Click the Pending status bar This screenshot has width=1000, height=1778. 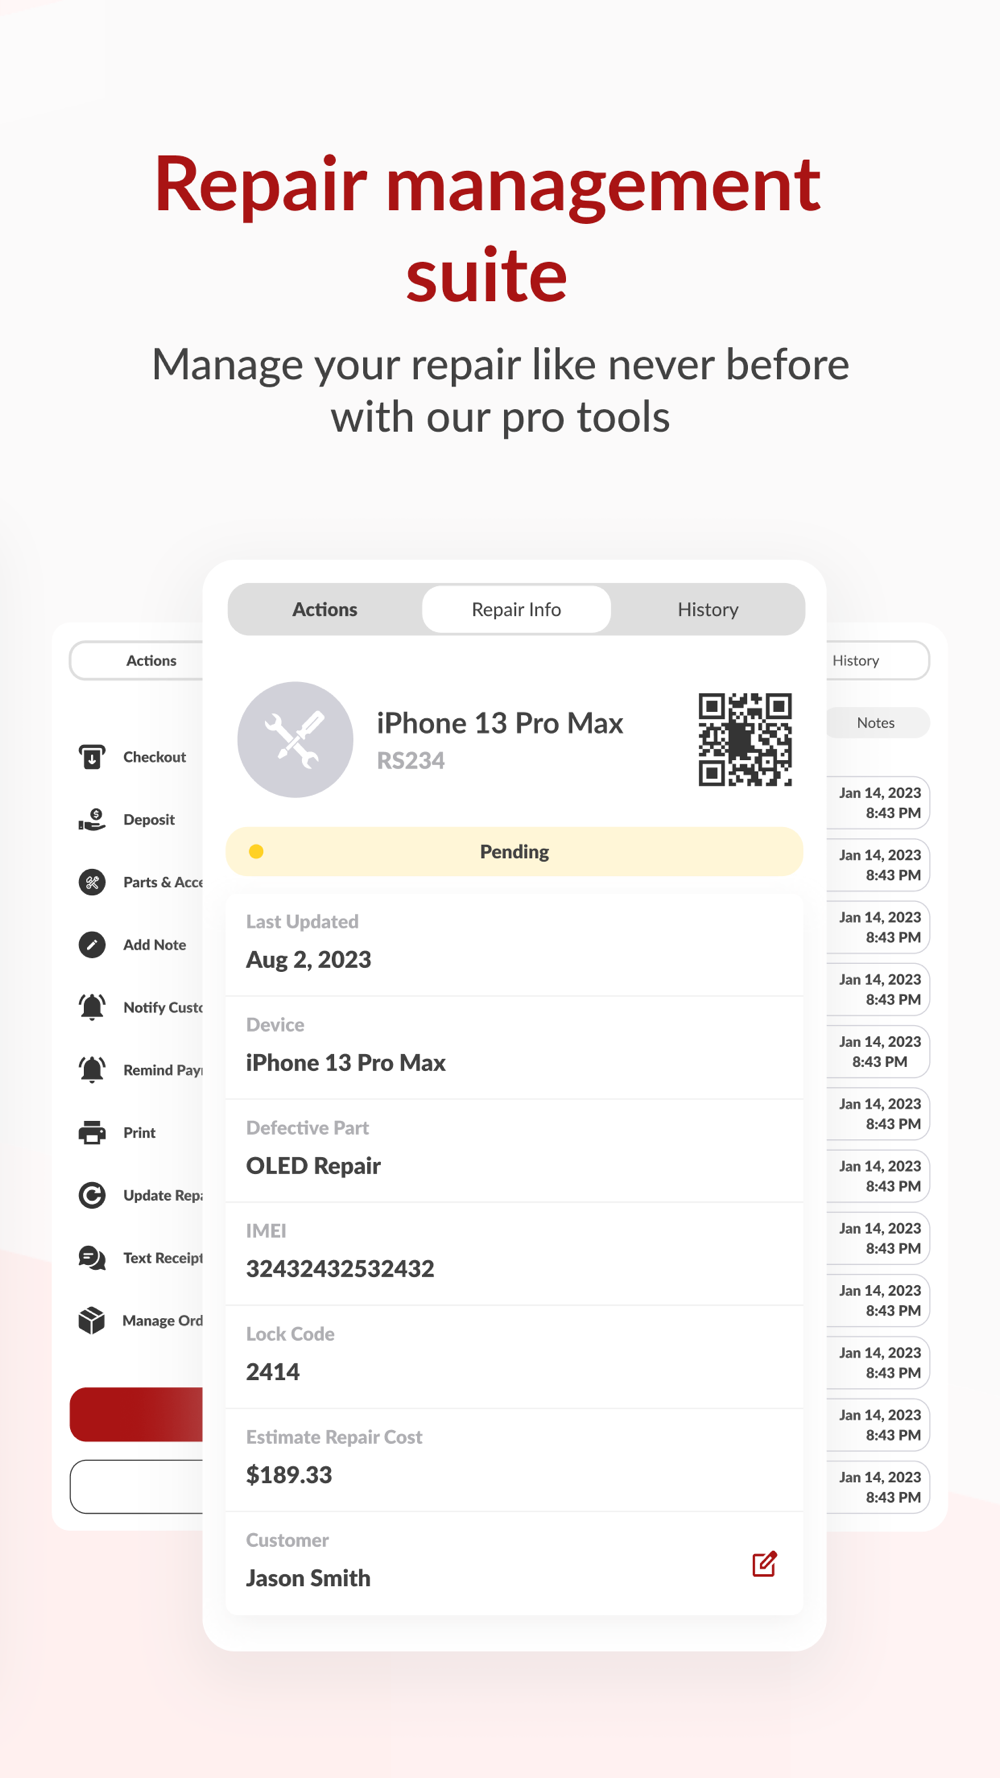click(514, 851)
